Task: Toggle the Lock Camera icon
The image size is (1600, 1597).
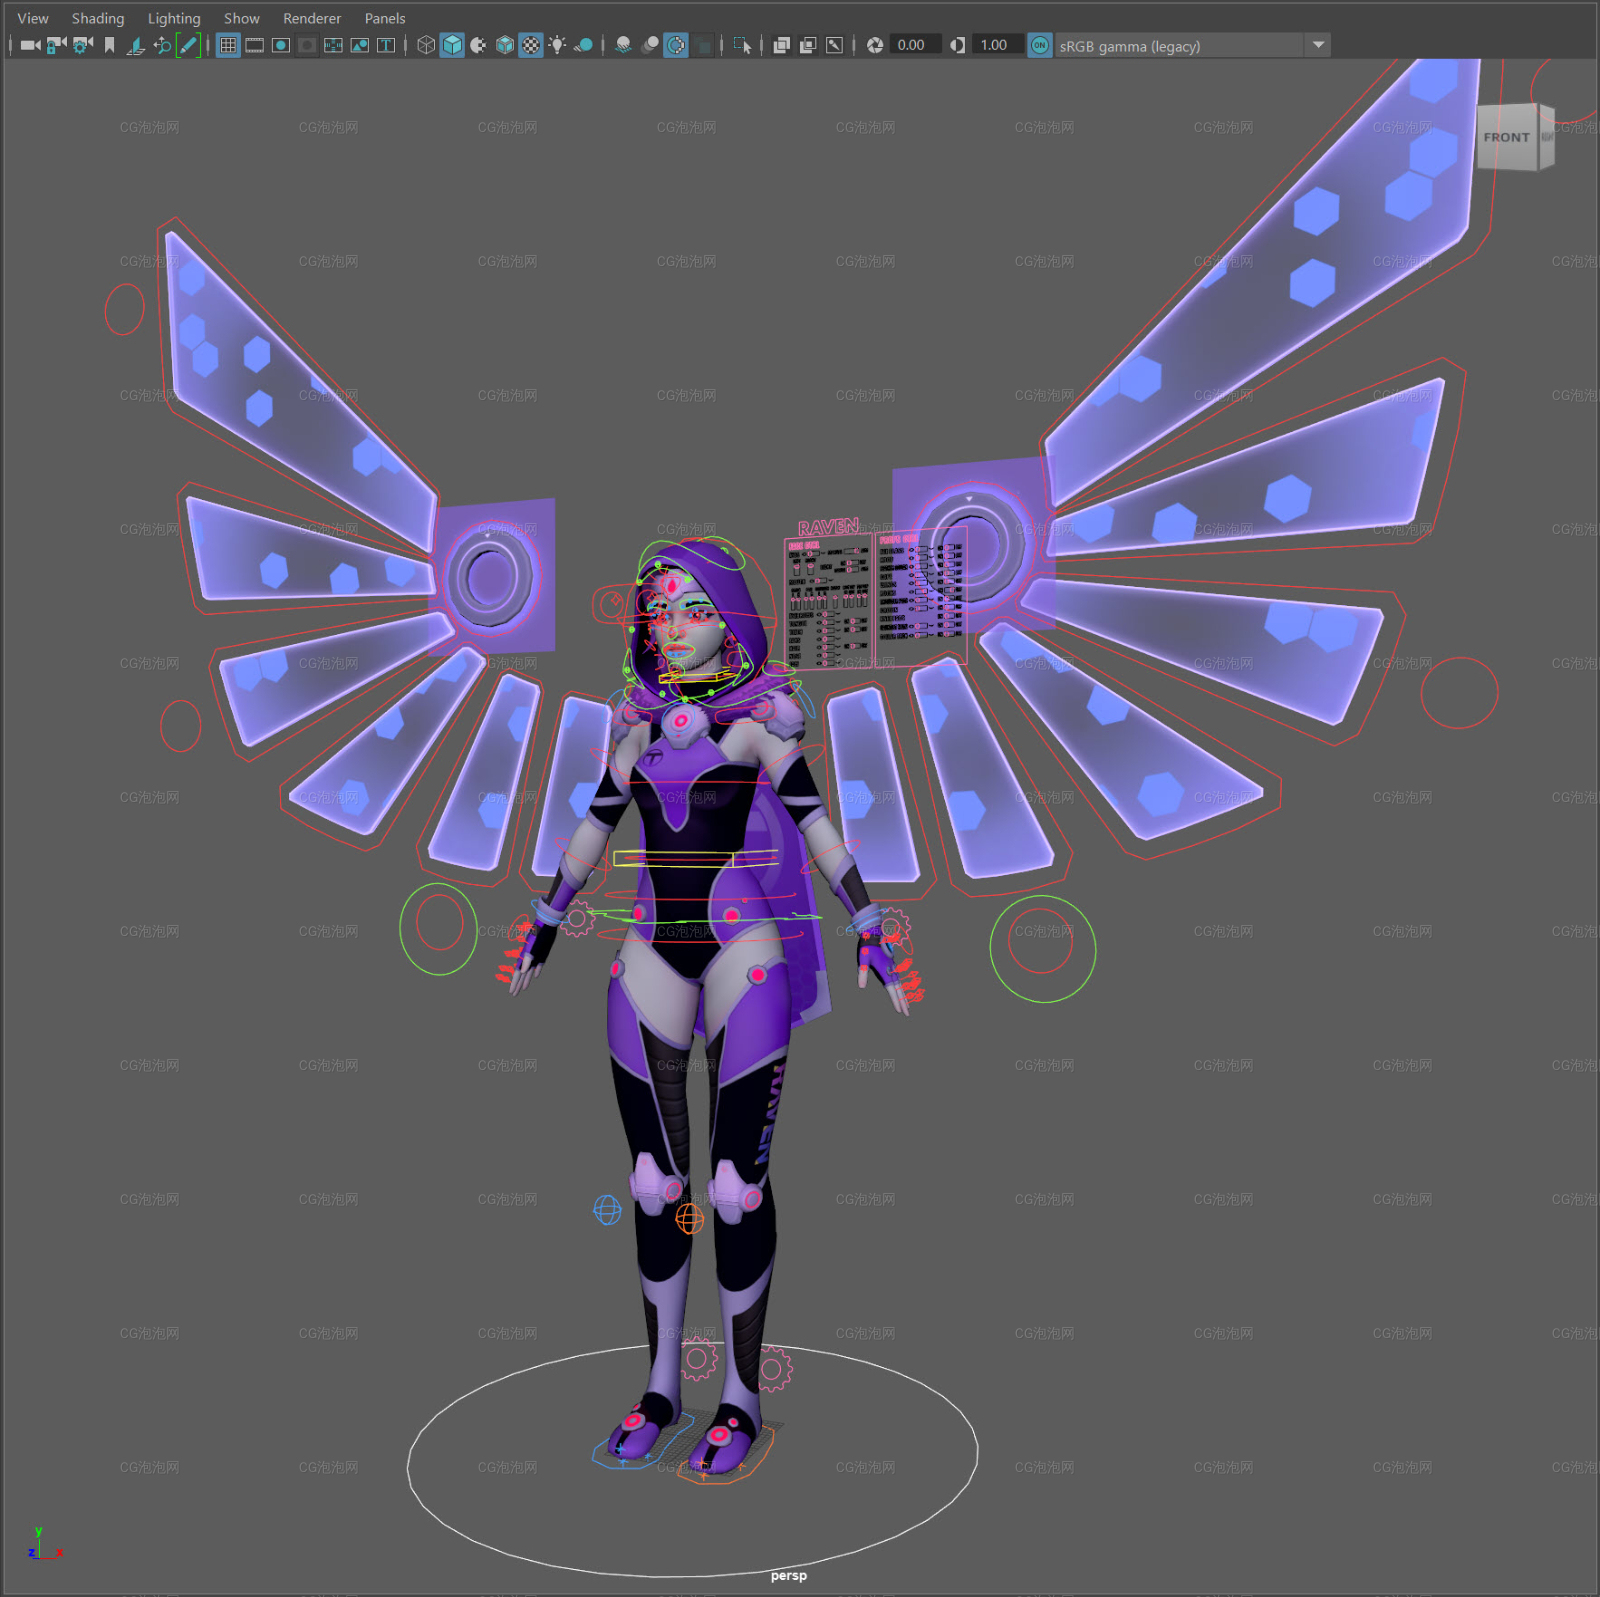Action: pos(57,45)
